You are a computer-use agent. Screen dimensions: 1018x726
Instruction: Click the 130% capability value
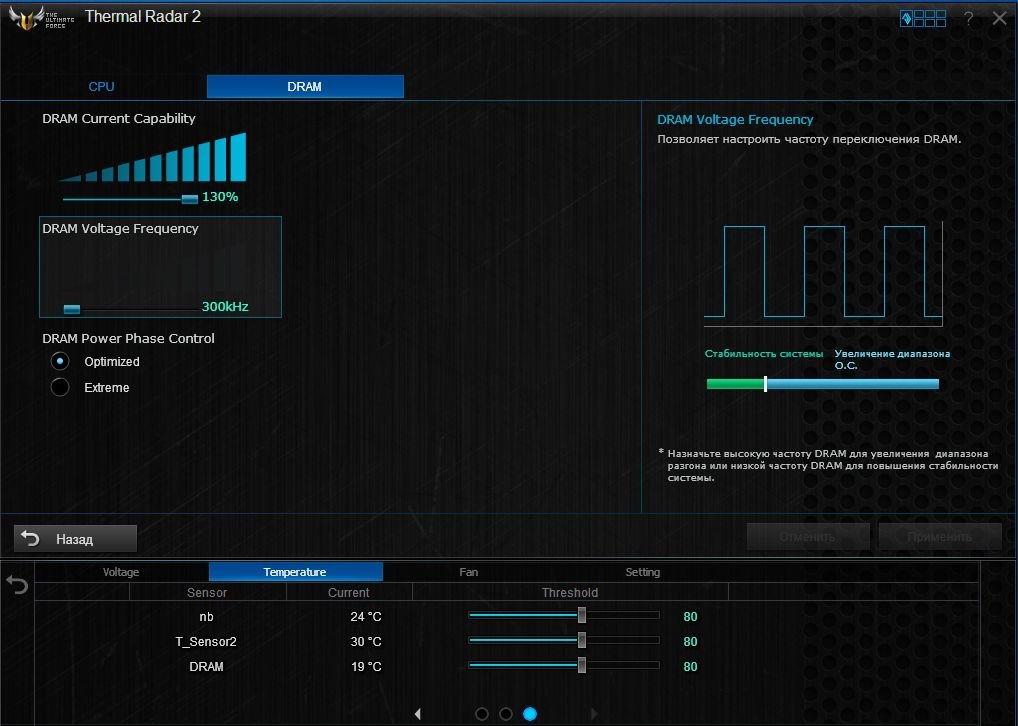click(220, 197)
